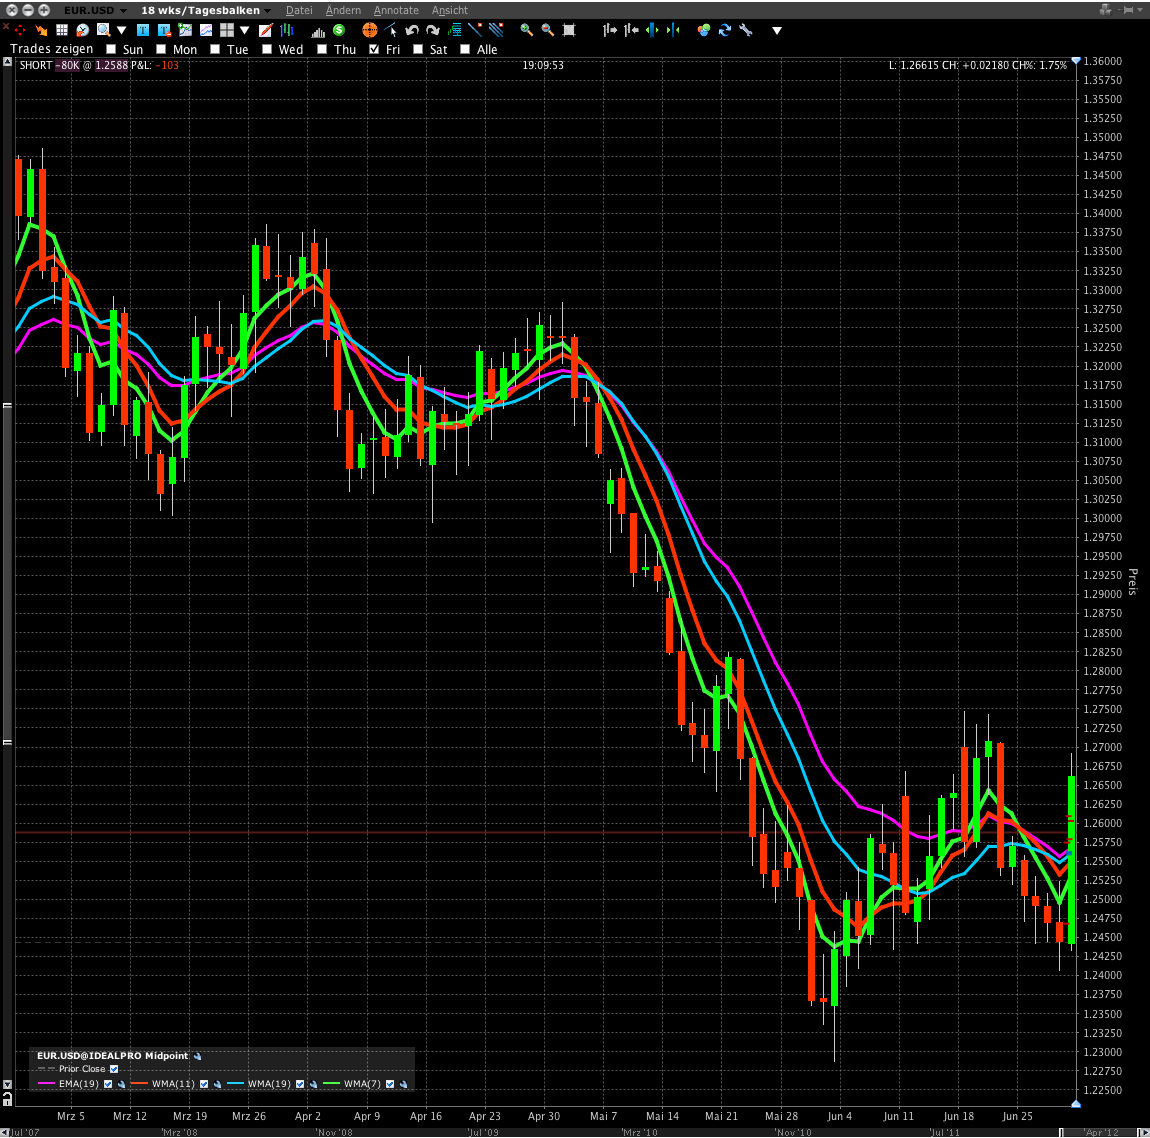Click the line chart image icon
Image resolution: width=1150 pixels, height=1138 pixels.
tap(206, 30)
